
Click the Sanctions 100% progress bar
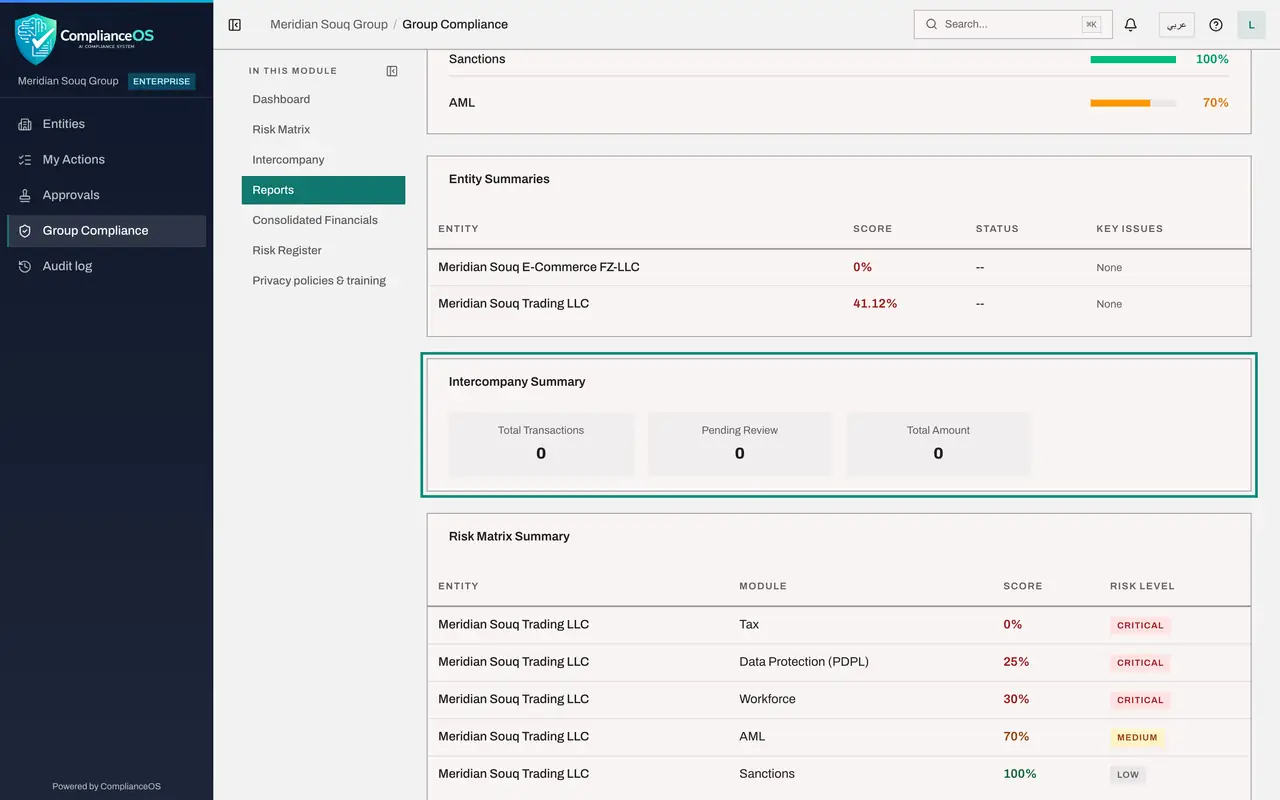(x=1133, y=59)
